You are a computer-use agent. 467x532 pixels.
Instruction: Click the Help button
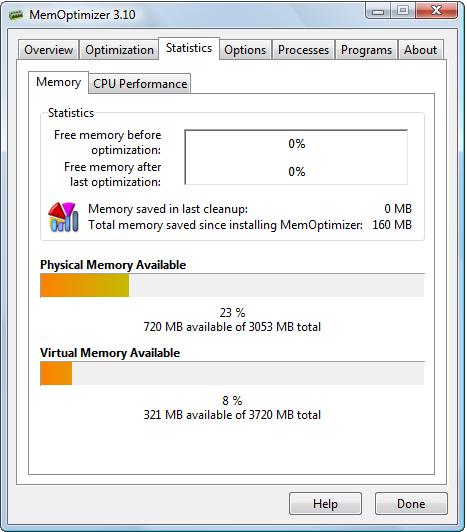pyautogui.click(x=325, y=504)
